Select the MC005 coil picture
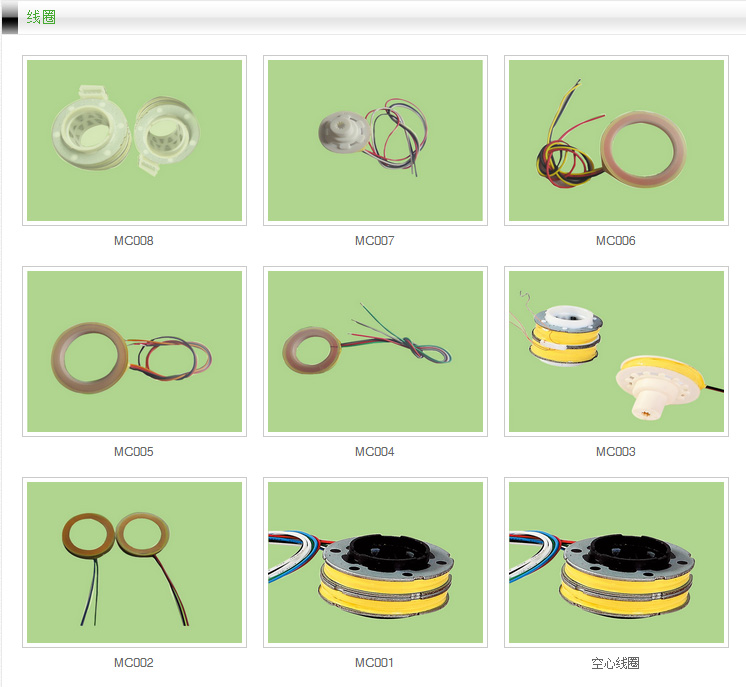Image resolution: width=746 pixels, height=687 pixels. pyautogui.click(x=134, y=351)
